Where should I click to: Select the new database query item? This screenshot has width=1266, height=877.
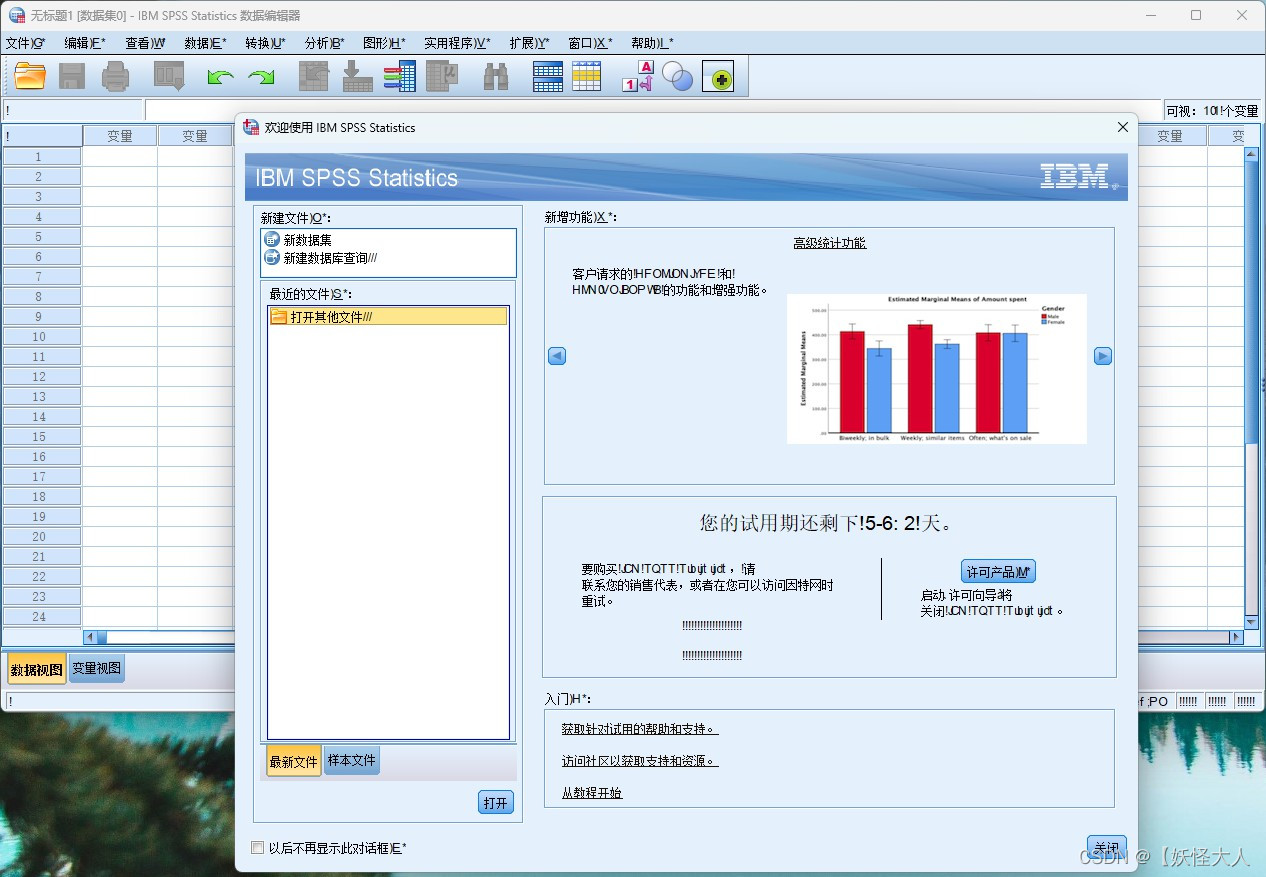click(x=321, y=257)
